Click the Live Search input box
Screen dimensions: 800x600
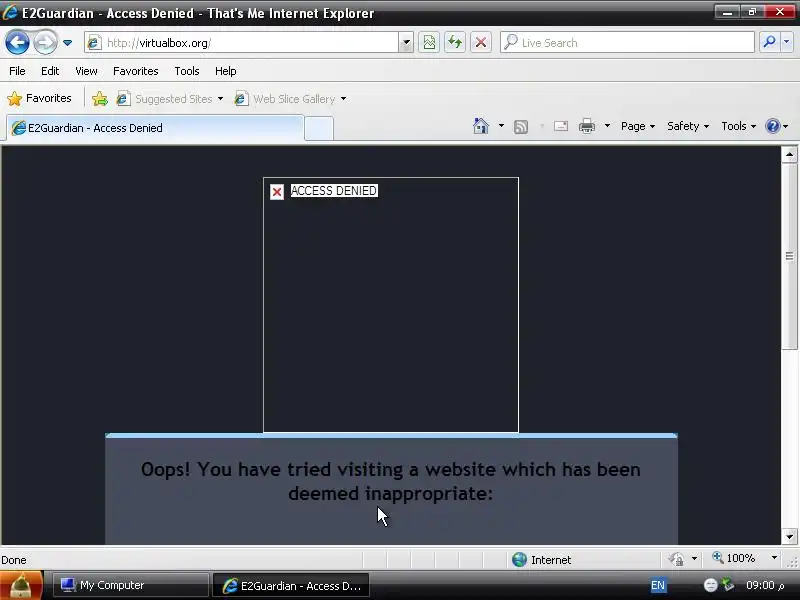coord(628,43)
